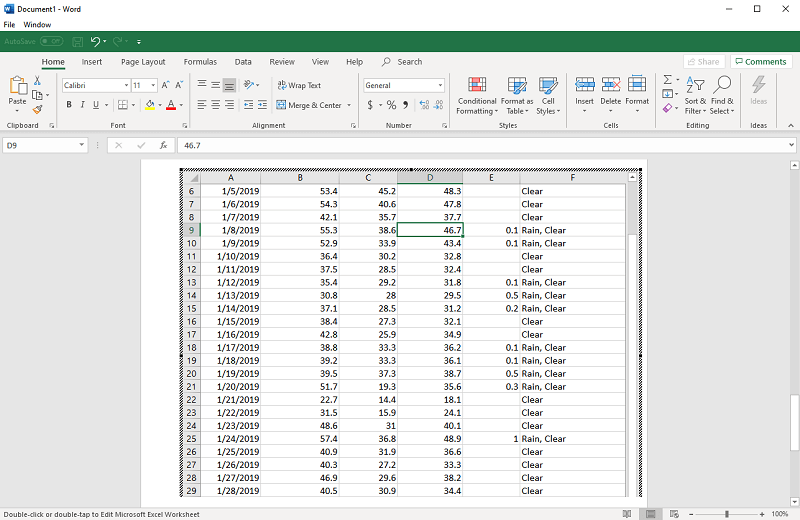Click the Find & Select magnifier icon
Image resolution: width=800 pixels, height=520 pixels.
(722, 84)
